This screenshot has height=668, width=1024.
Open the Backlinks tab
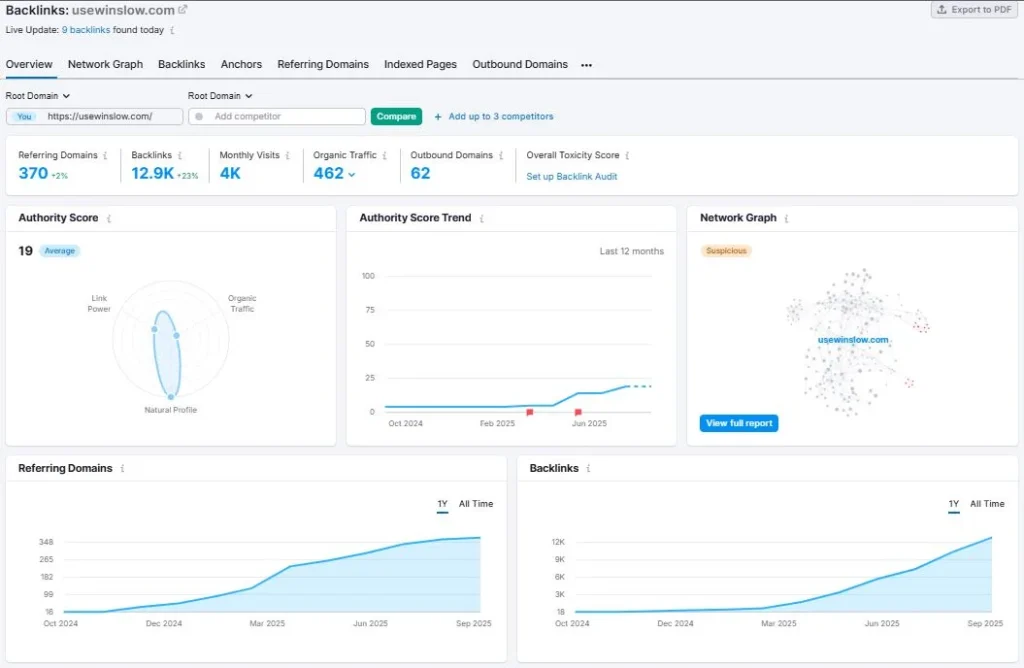point(182,65)
